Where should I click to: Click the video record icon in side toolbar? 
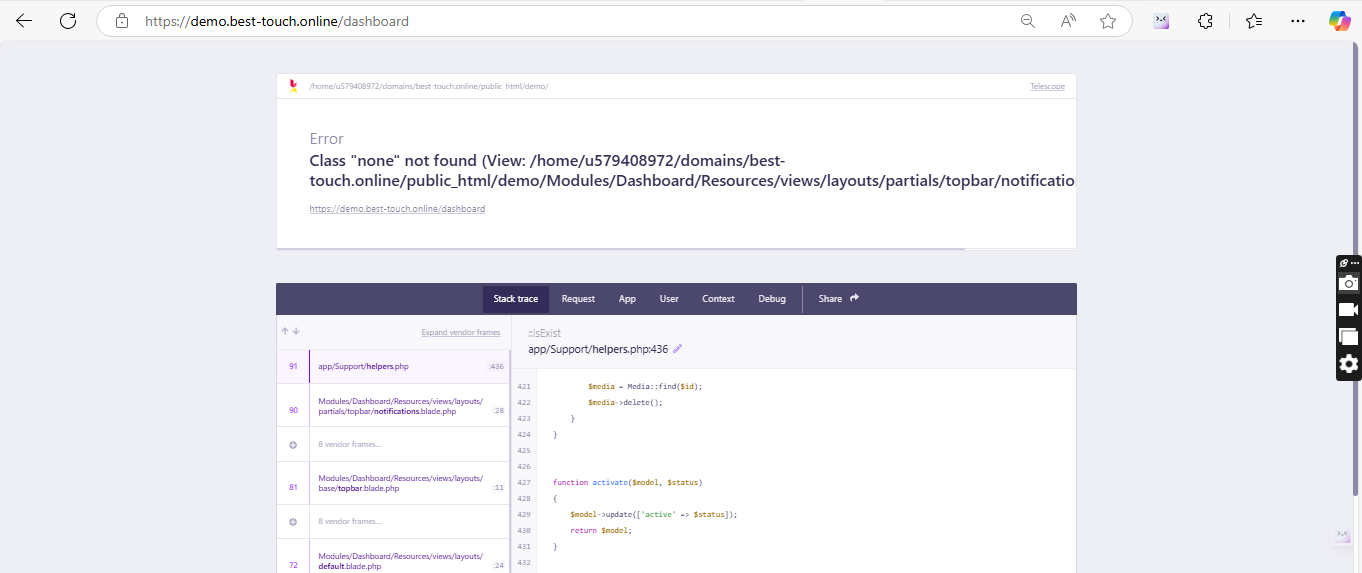click(1348, 310)
